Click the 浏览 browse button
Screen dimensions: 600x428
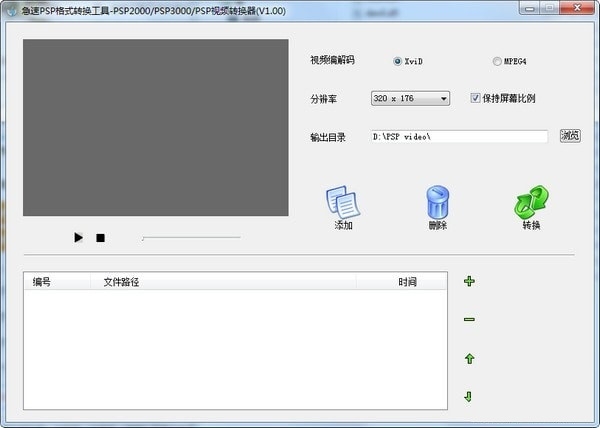(x=570, y=135)
